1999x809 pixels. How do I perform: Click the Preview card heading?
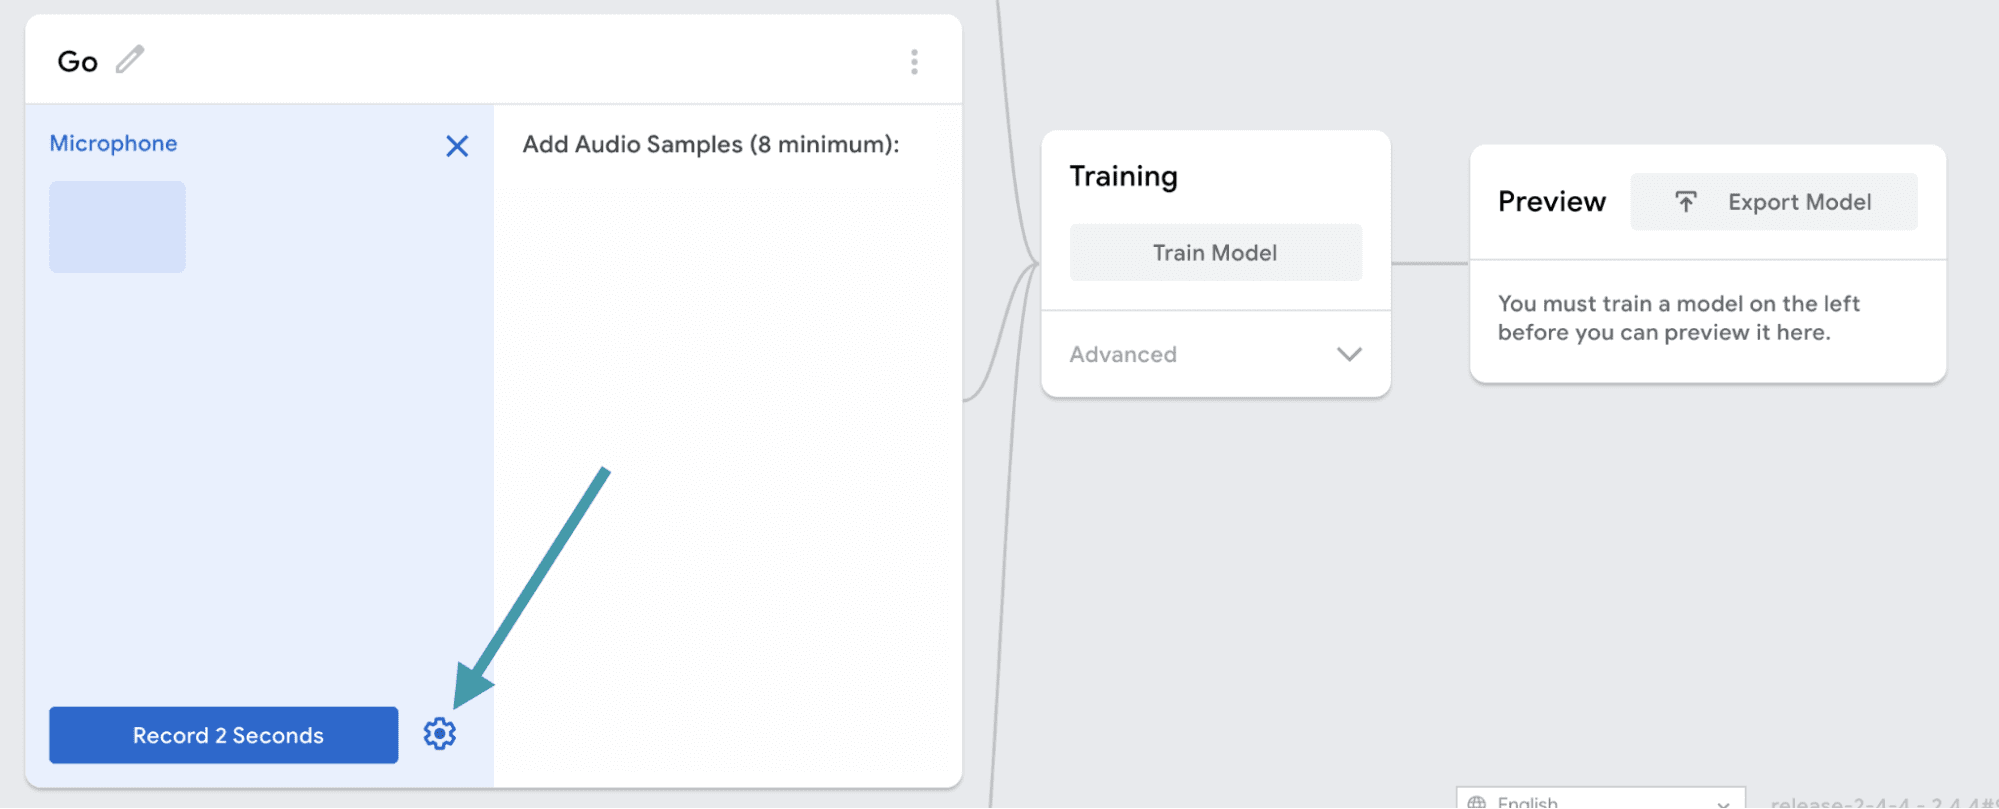click(x=1551, y=202)
